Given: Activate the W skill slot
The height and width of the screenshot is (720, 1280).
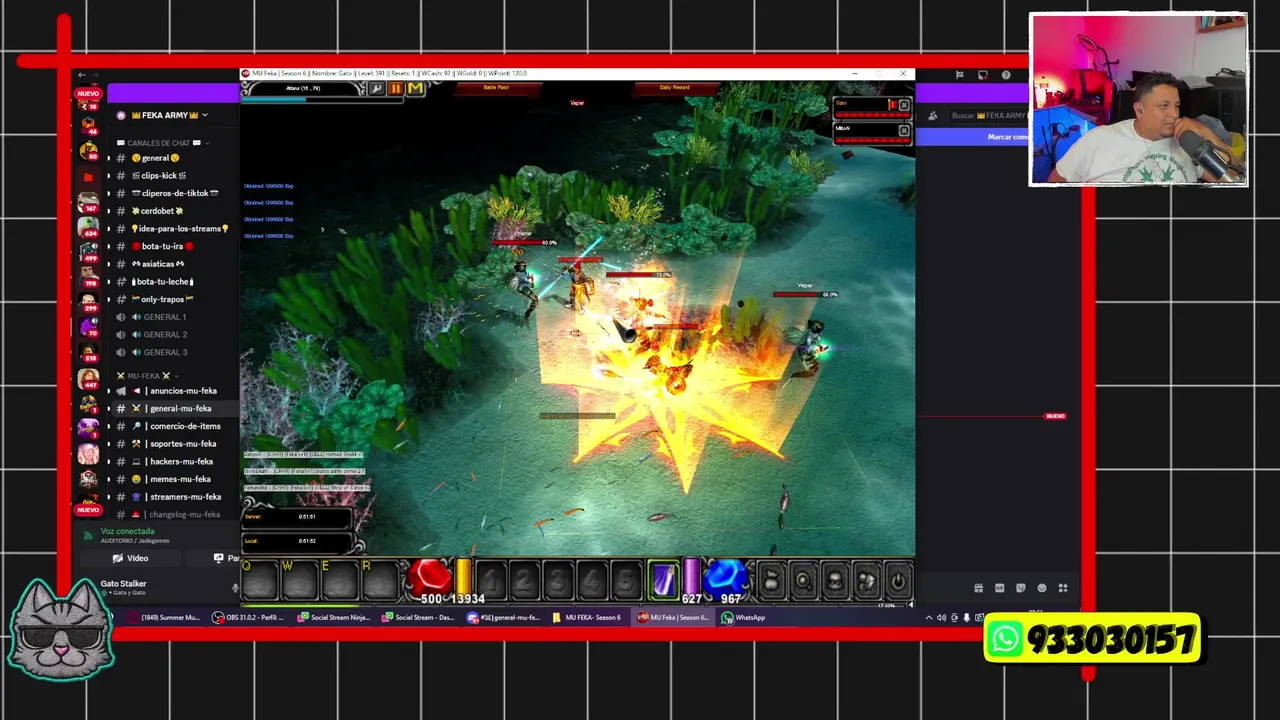Looking at the screenshot, I should pos(300,579).
